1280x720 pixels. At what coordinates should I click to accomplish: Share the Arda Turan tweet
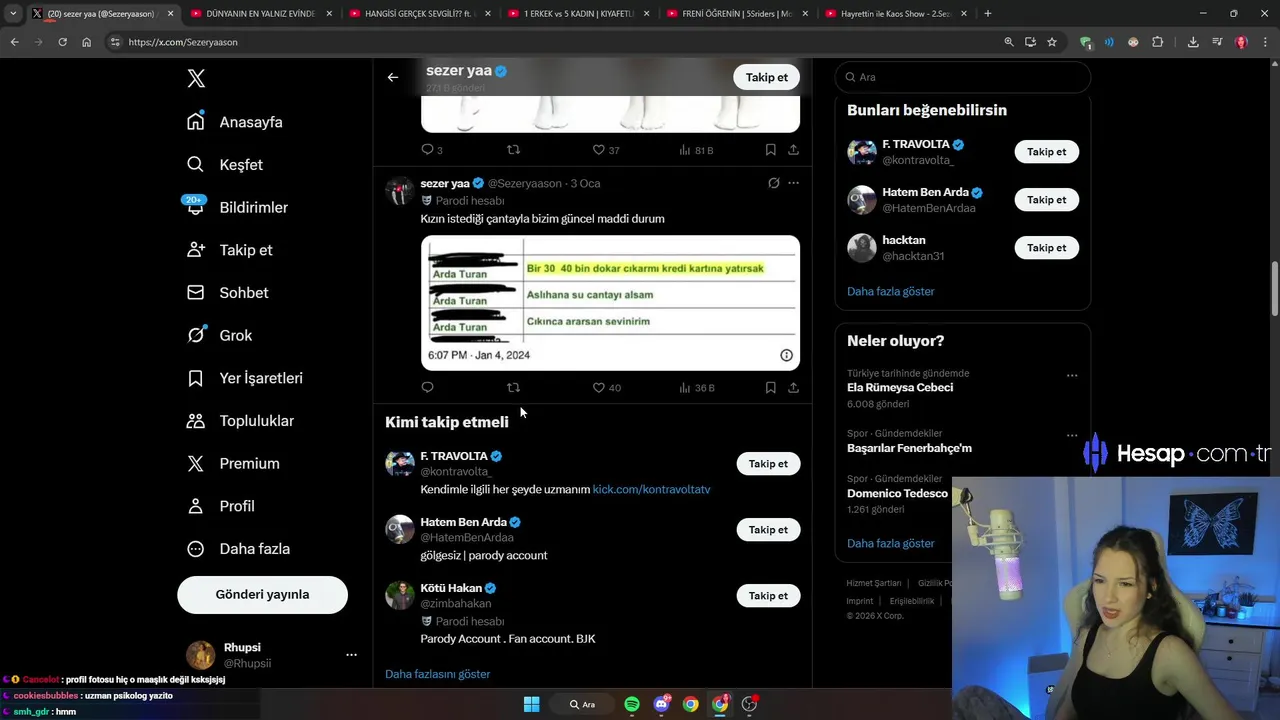point(793,387)
